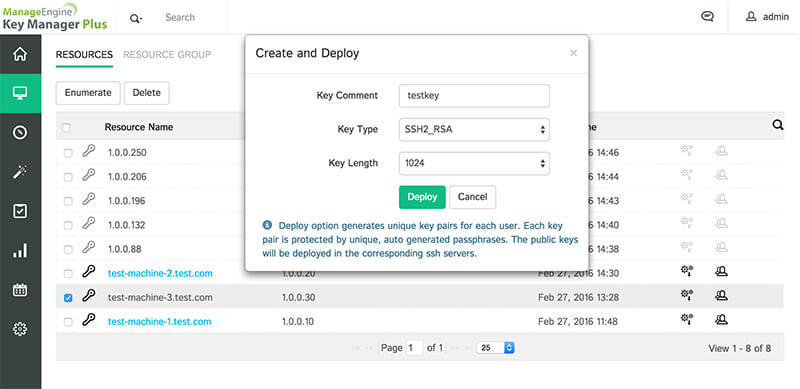Viewport: 800px width, 389px height.
Task: Open the test-machine-2.test.com link
Action: [160, 273]
